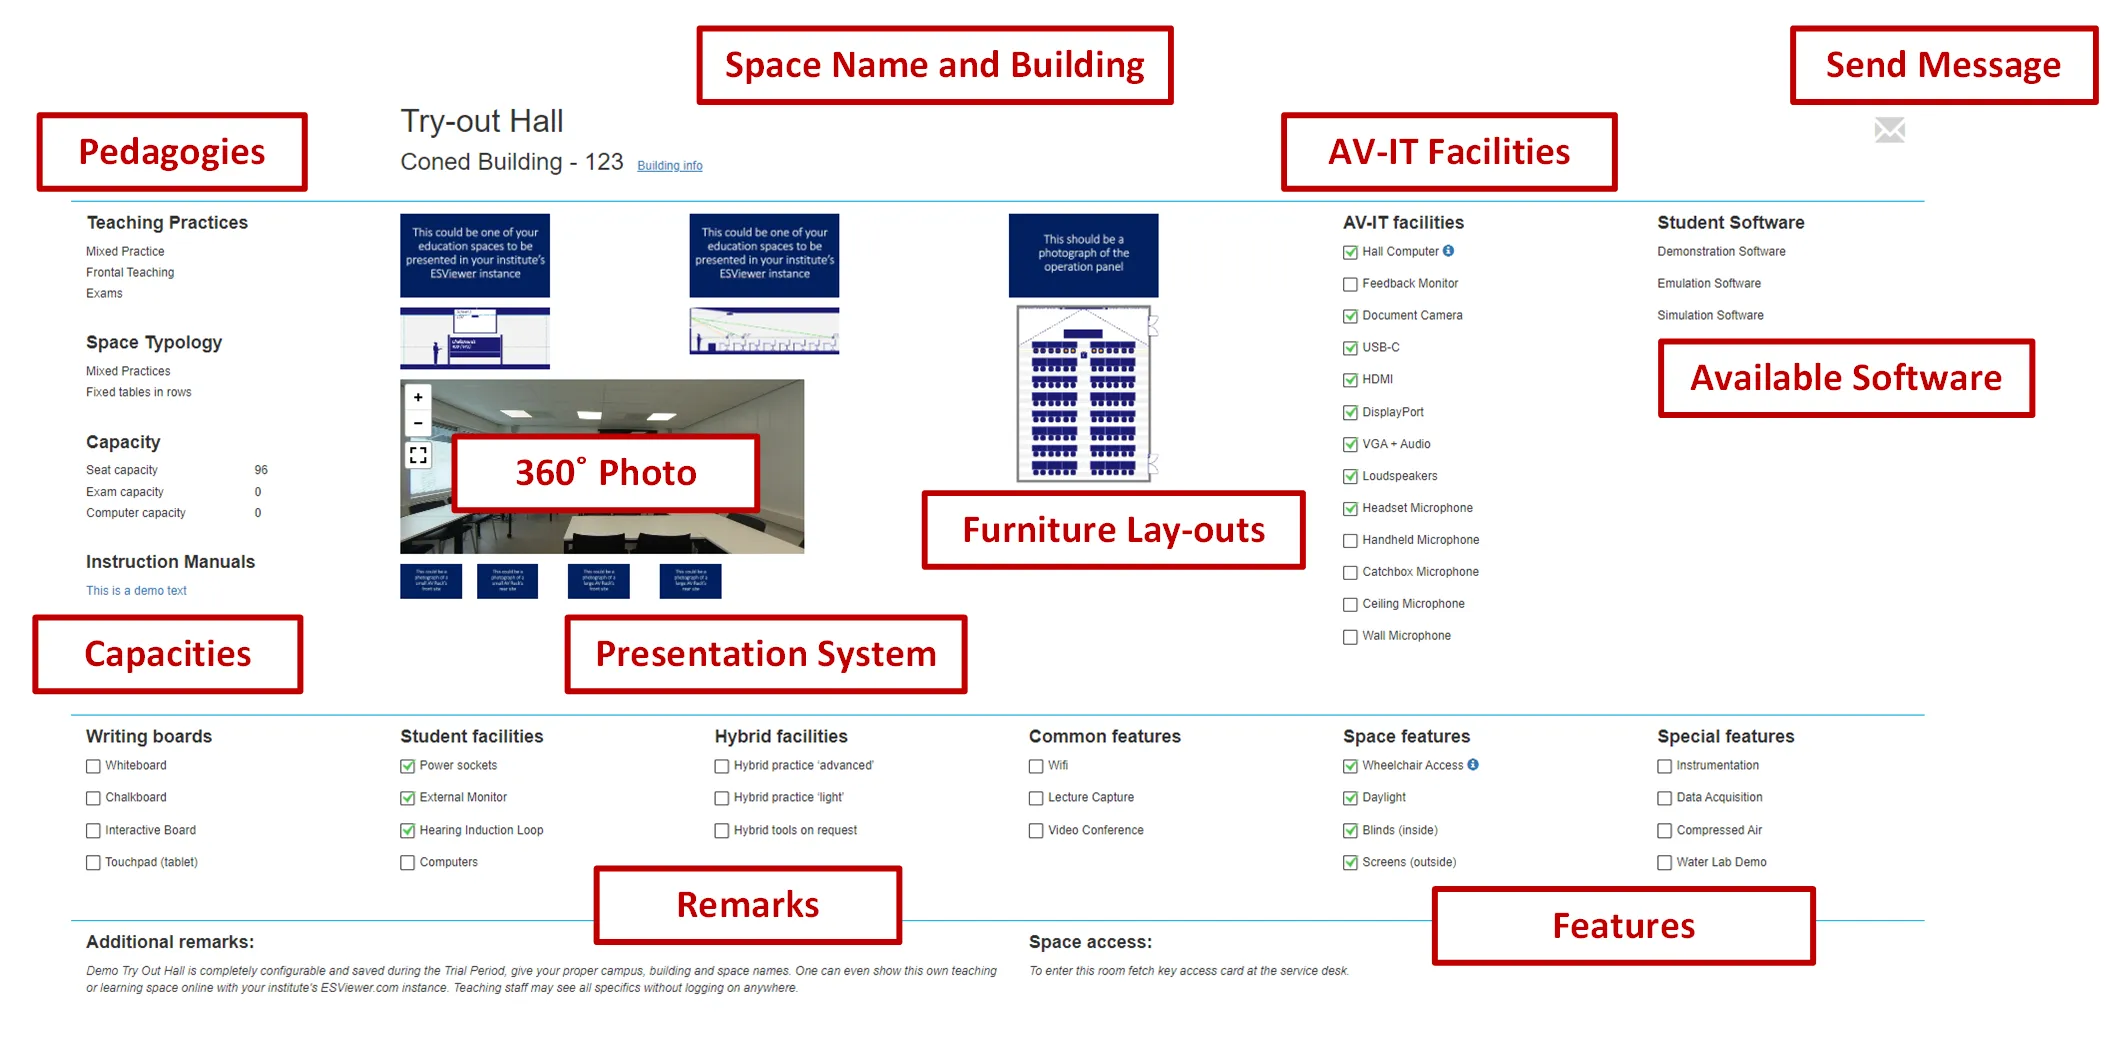Tick the Handheld Microphone checkbox
The height and width of the screenshot is (1039, 2117).
tap(1350, 541)
